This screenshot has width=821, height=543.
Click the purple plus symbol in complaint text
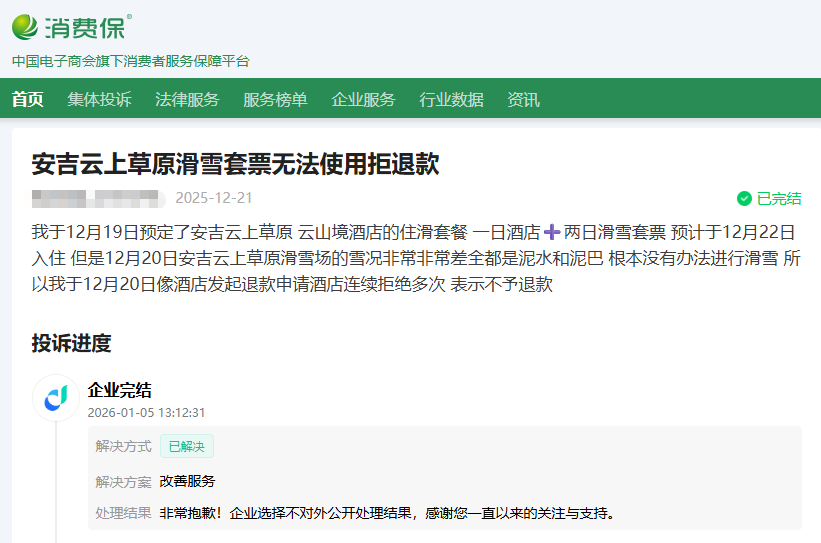(x=550, y=232)
